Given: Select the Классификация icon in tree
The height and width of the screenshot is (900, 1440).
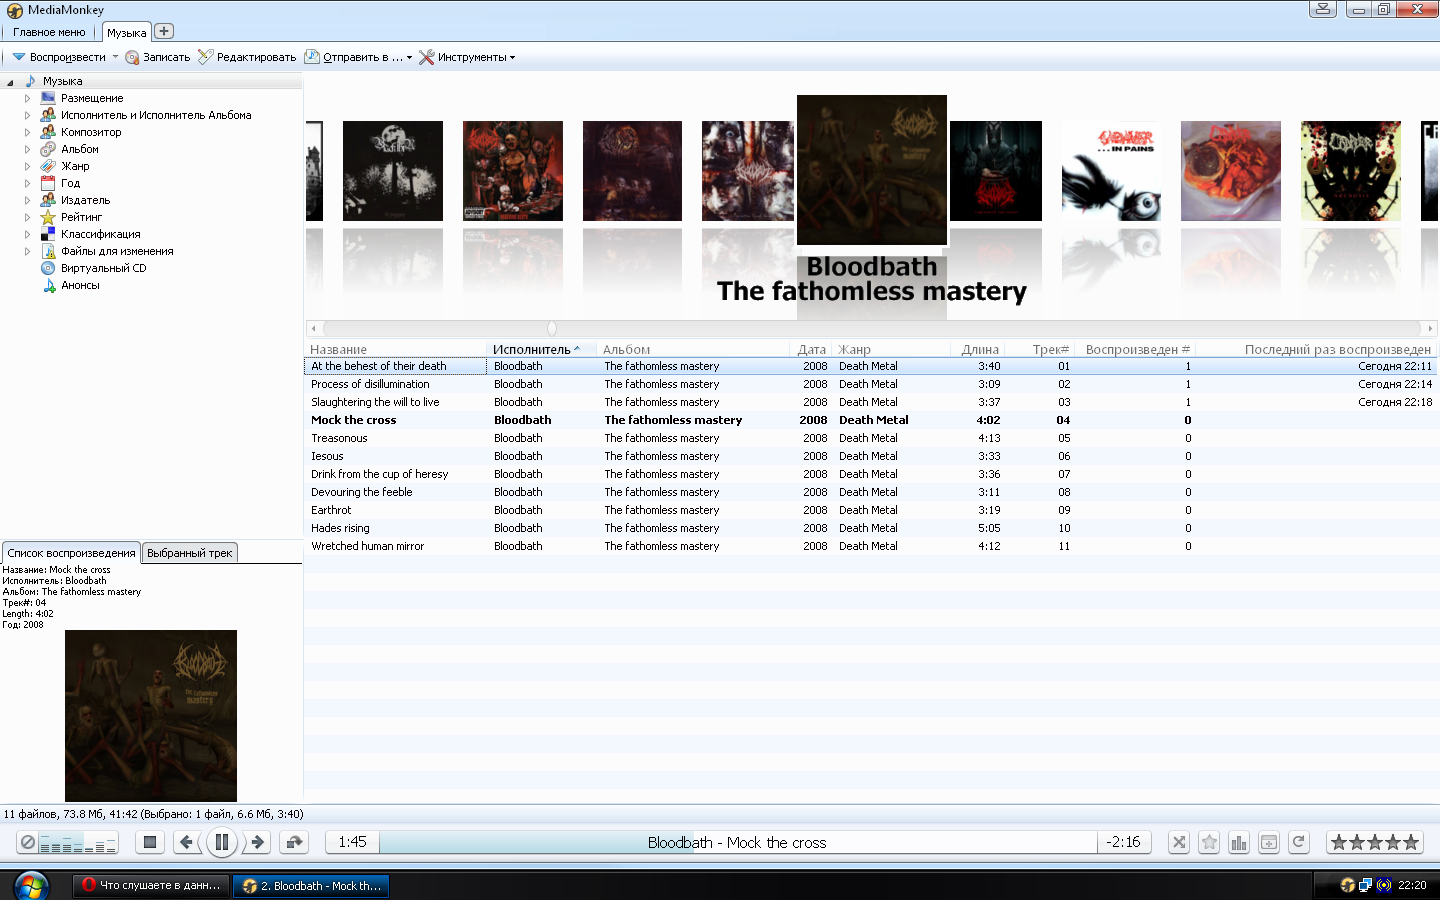Looking at the screenshot, I should pyautogui.click(x=48, y=234).
